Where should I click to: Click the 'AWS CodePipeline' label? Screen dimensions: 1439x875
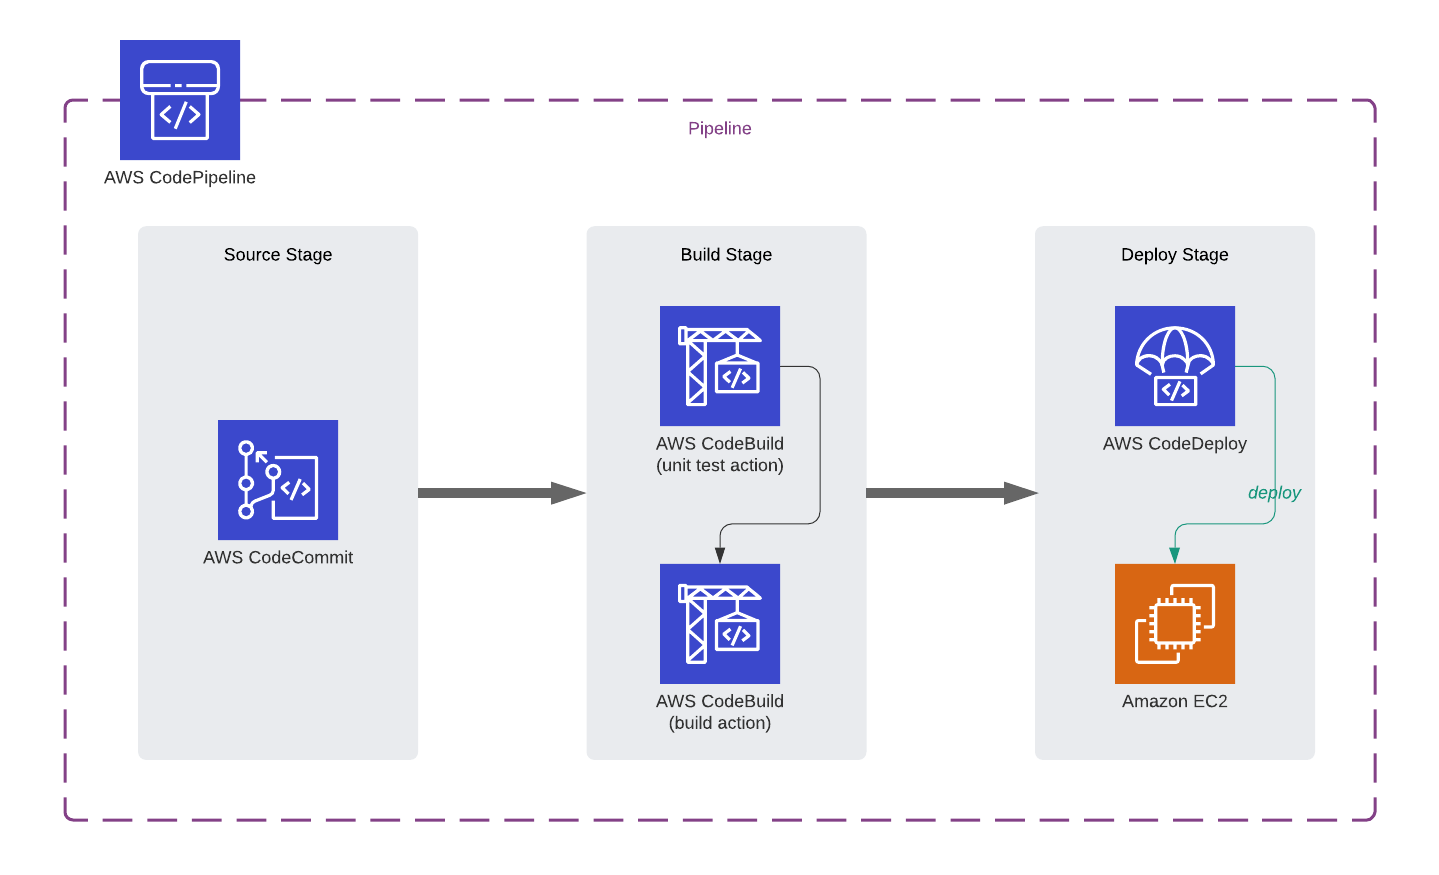[x=180, y=177]
